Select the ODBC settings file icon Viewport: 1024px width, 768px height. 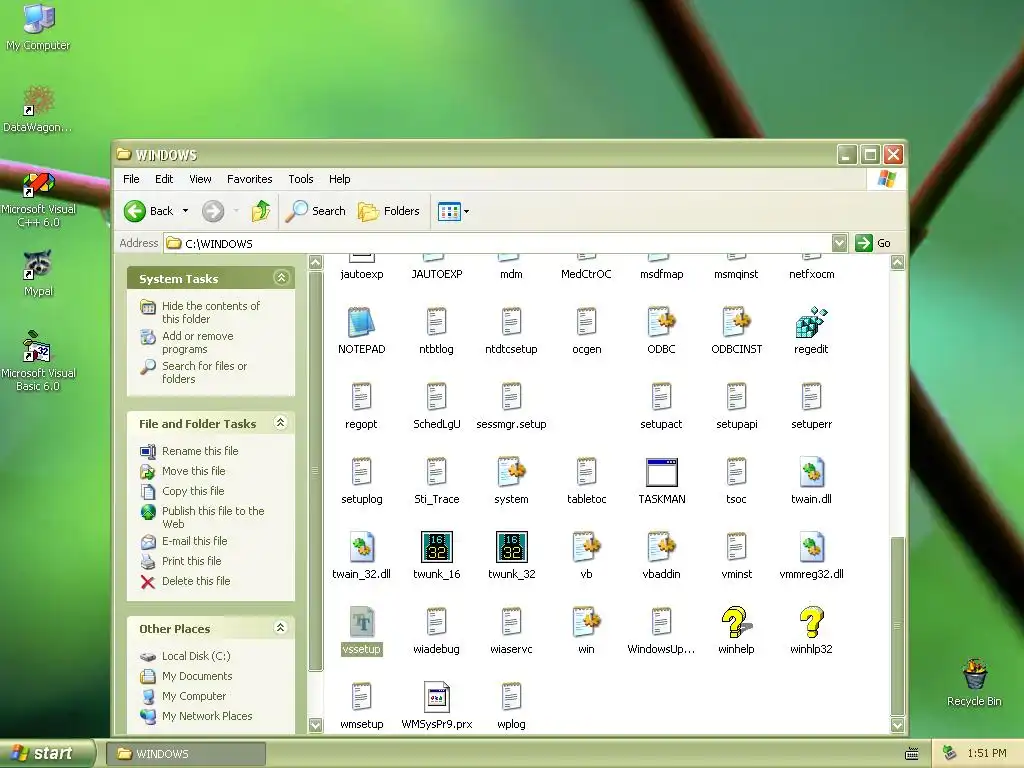[662, 323]
